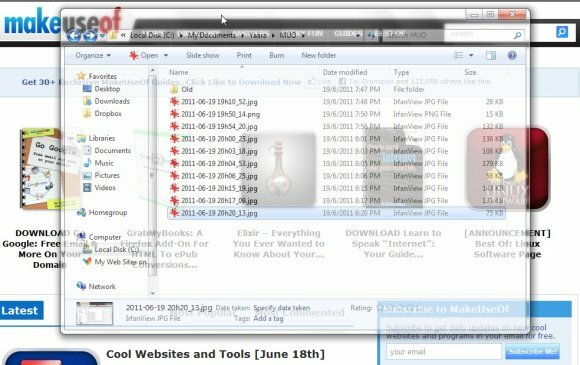Select file 2011-06-19 20h06_25.jpg
Image resolution: width=580 pixels, height=365 pixels.
219,176
